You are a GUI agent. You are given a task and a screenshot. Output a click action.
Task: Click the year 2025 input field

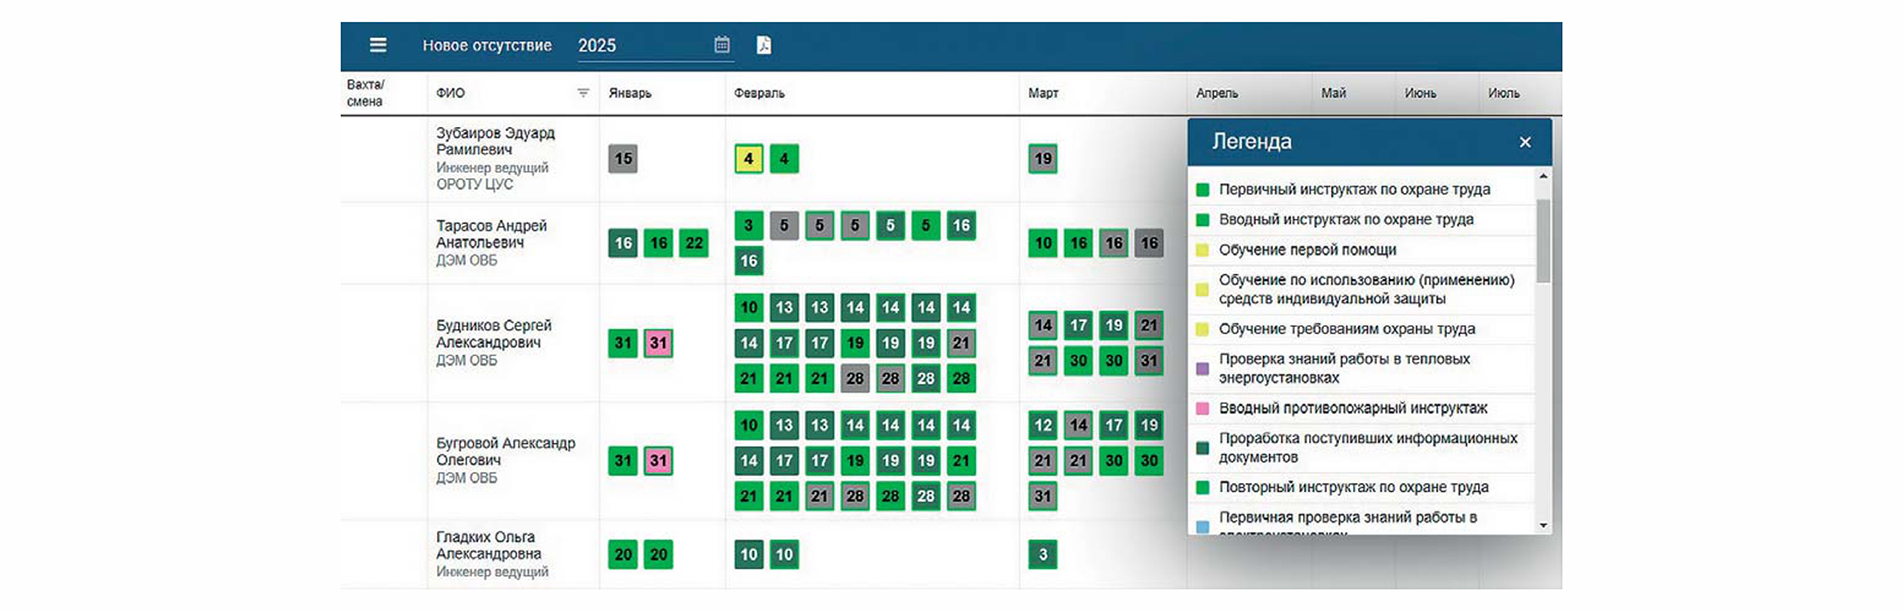click(640, 45)
